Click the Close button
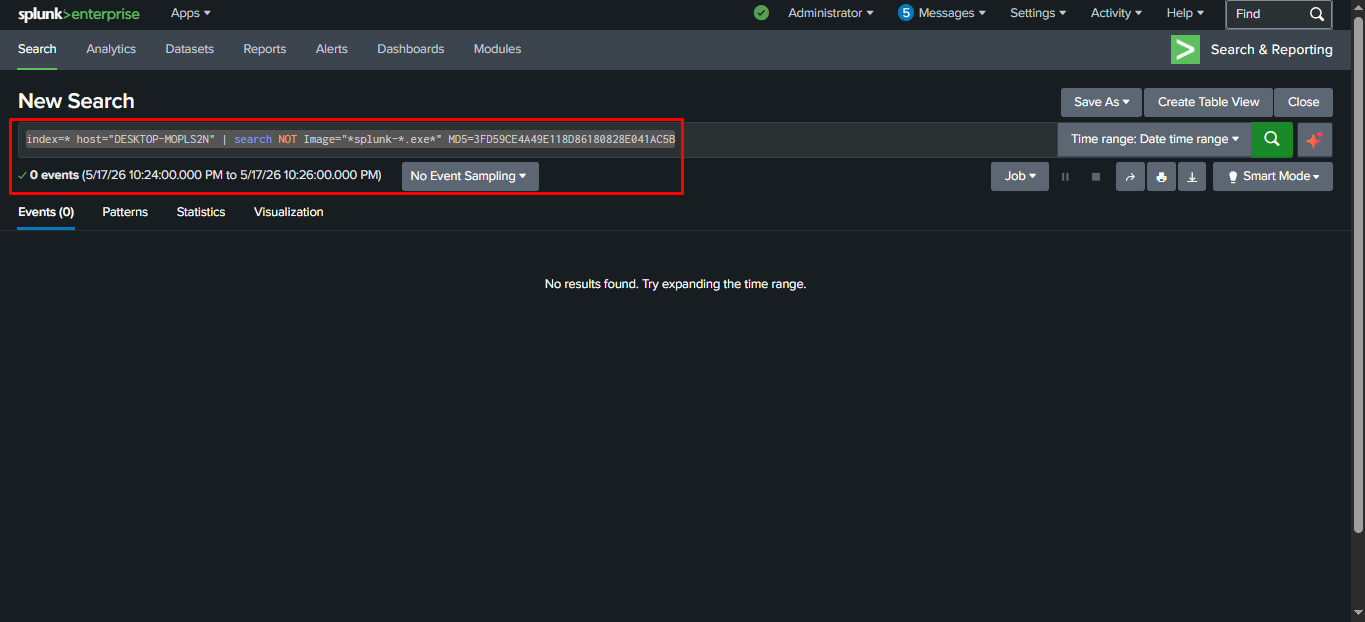 point(1304,102)
